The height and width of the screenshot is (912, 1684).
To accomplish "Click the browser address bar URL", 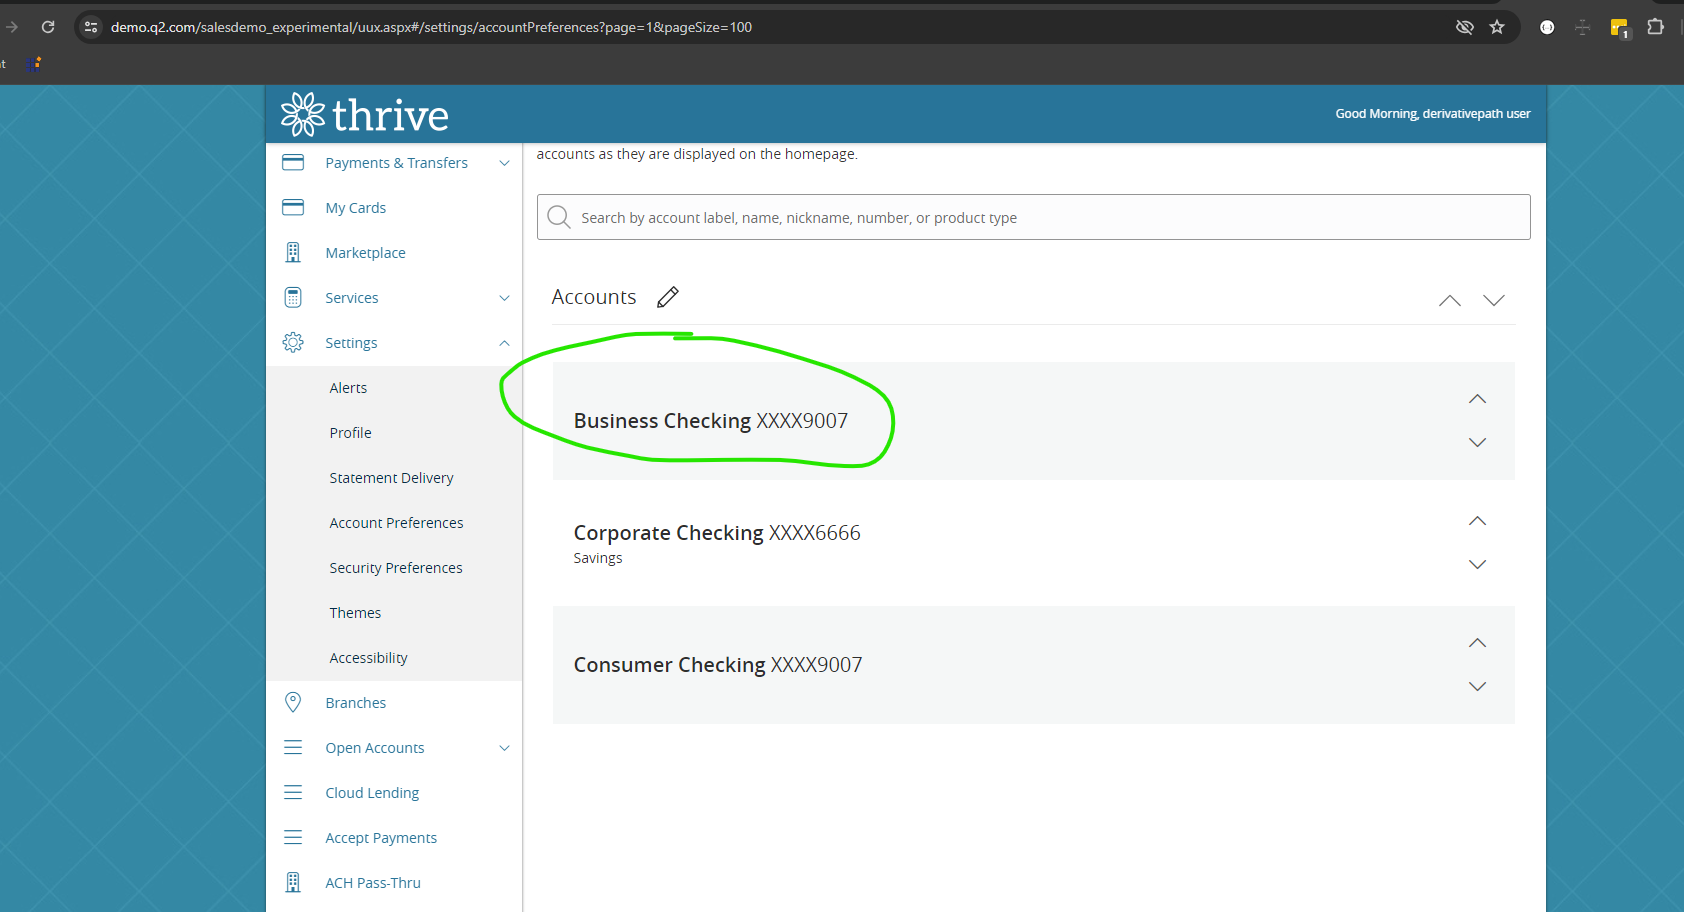I will pos(431,27).
